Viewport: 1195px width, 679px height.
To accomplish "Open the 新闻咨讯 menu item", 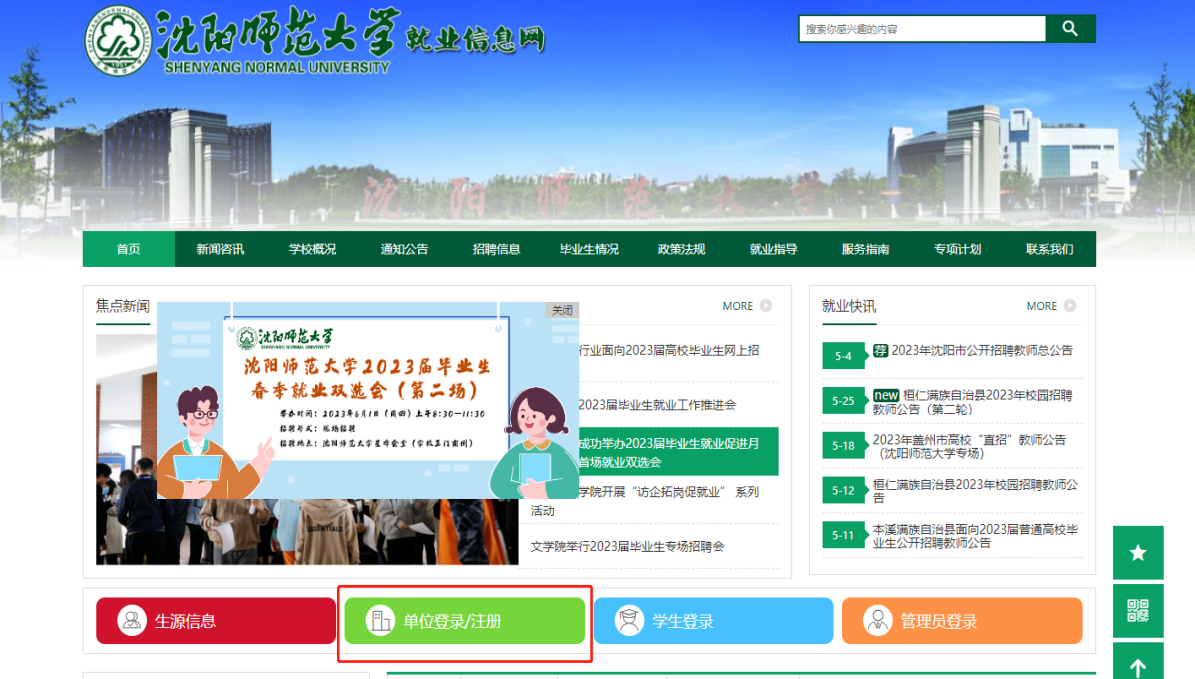I will 220,249.
